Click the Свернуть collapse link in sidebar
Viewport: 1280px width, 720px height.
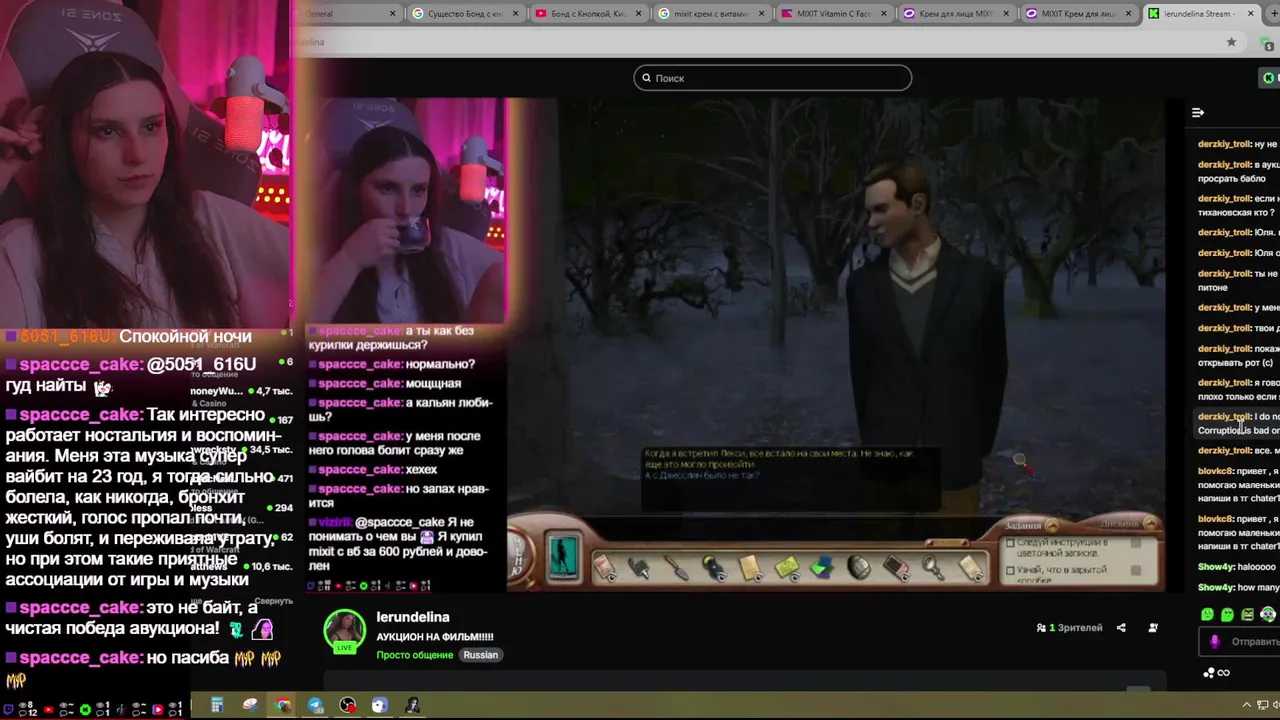point(273,601)
